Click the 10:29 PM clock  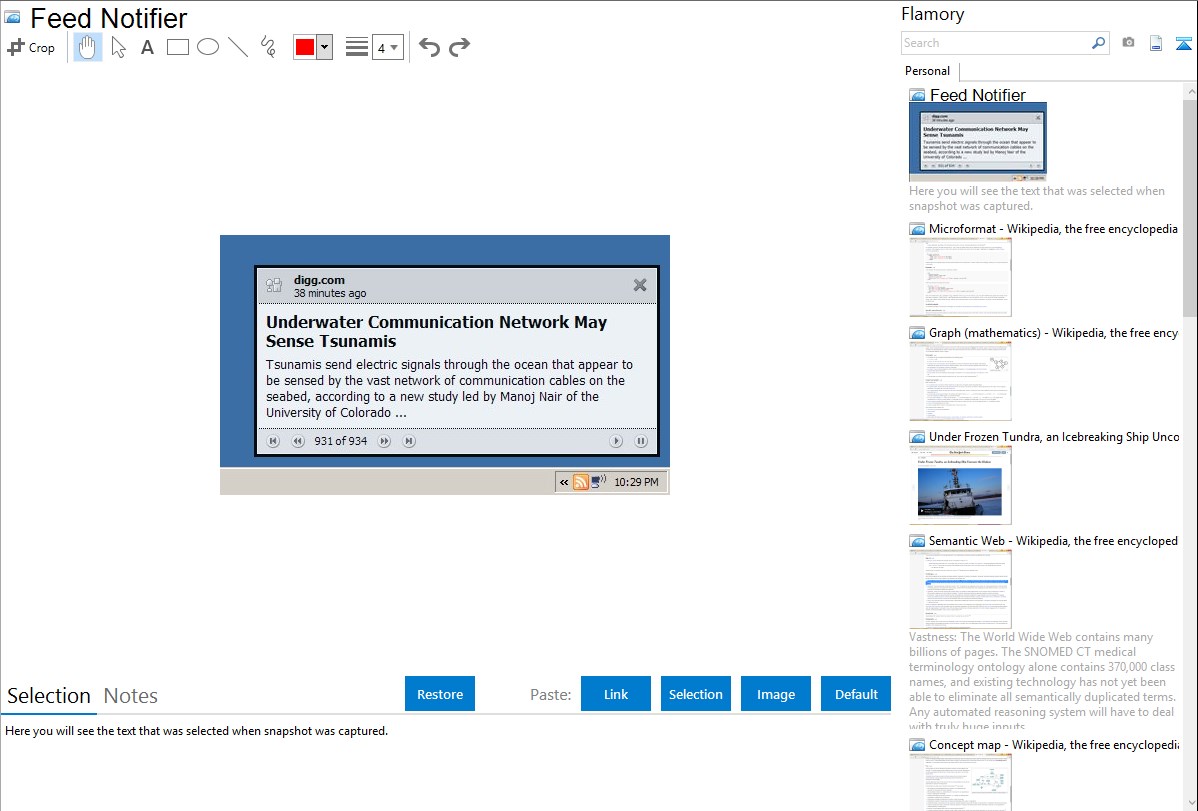tap(636, 482)
